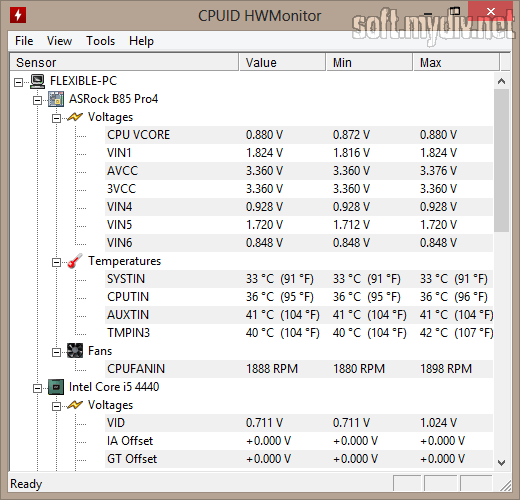This screenshot has height=500, width=520.
Task: Click the ASRock B85 Pro4 motherboard icon
Action: point(56,99)
